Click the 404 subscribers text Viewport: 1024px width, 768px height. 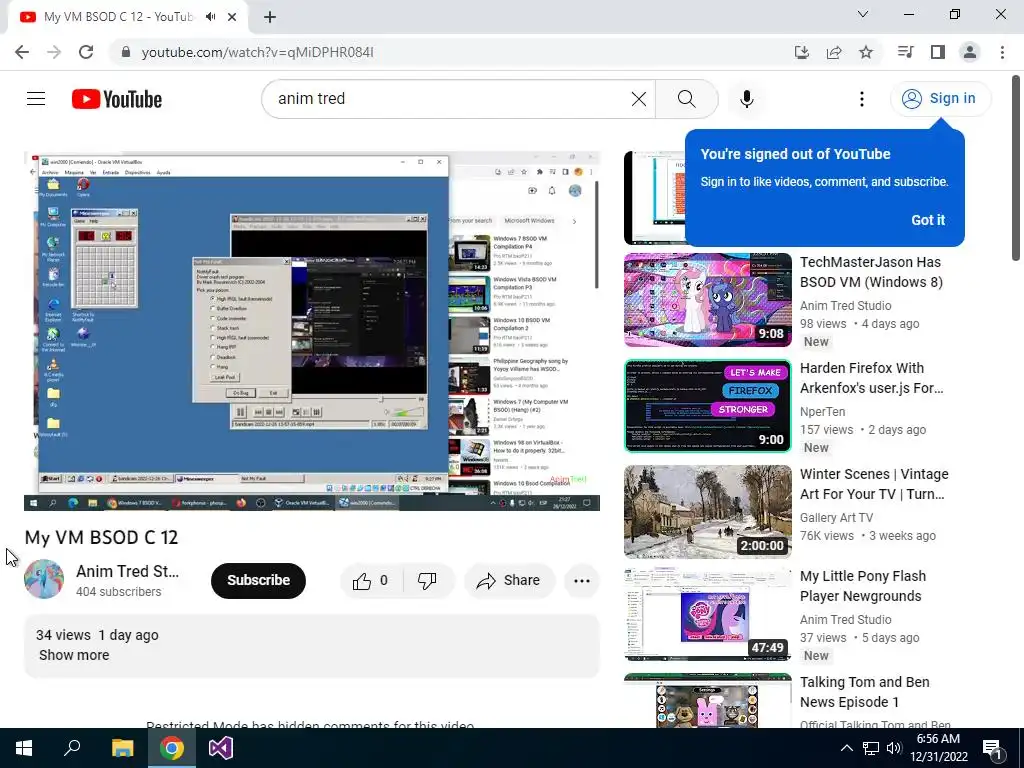(x=118, y=592)
